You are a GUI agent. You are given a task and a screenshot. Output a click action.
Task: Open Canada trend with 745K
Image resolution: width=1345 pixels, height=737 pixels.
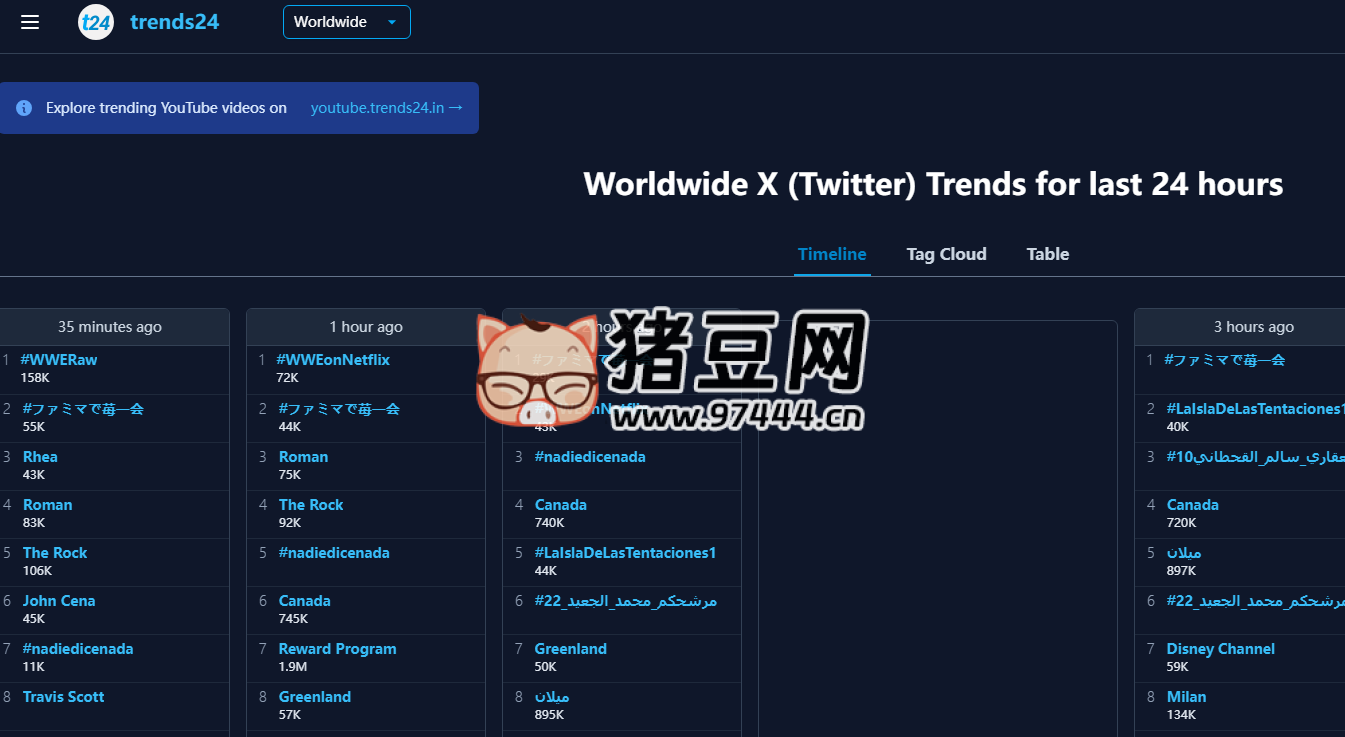(304, 601)
